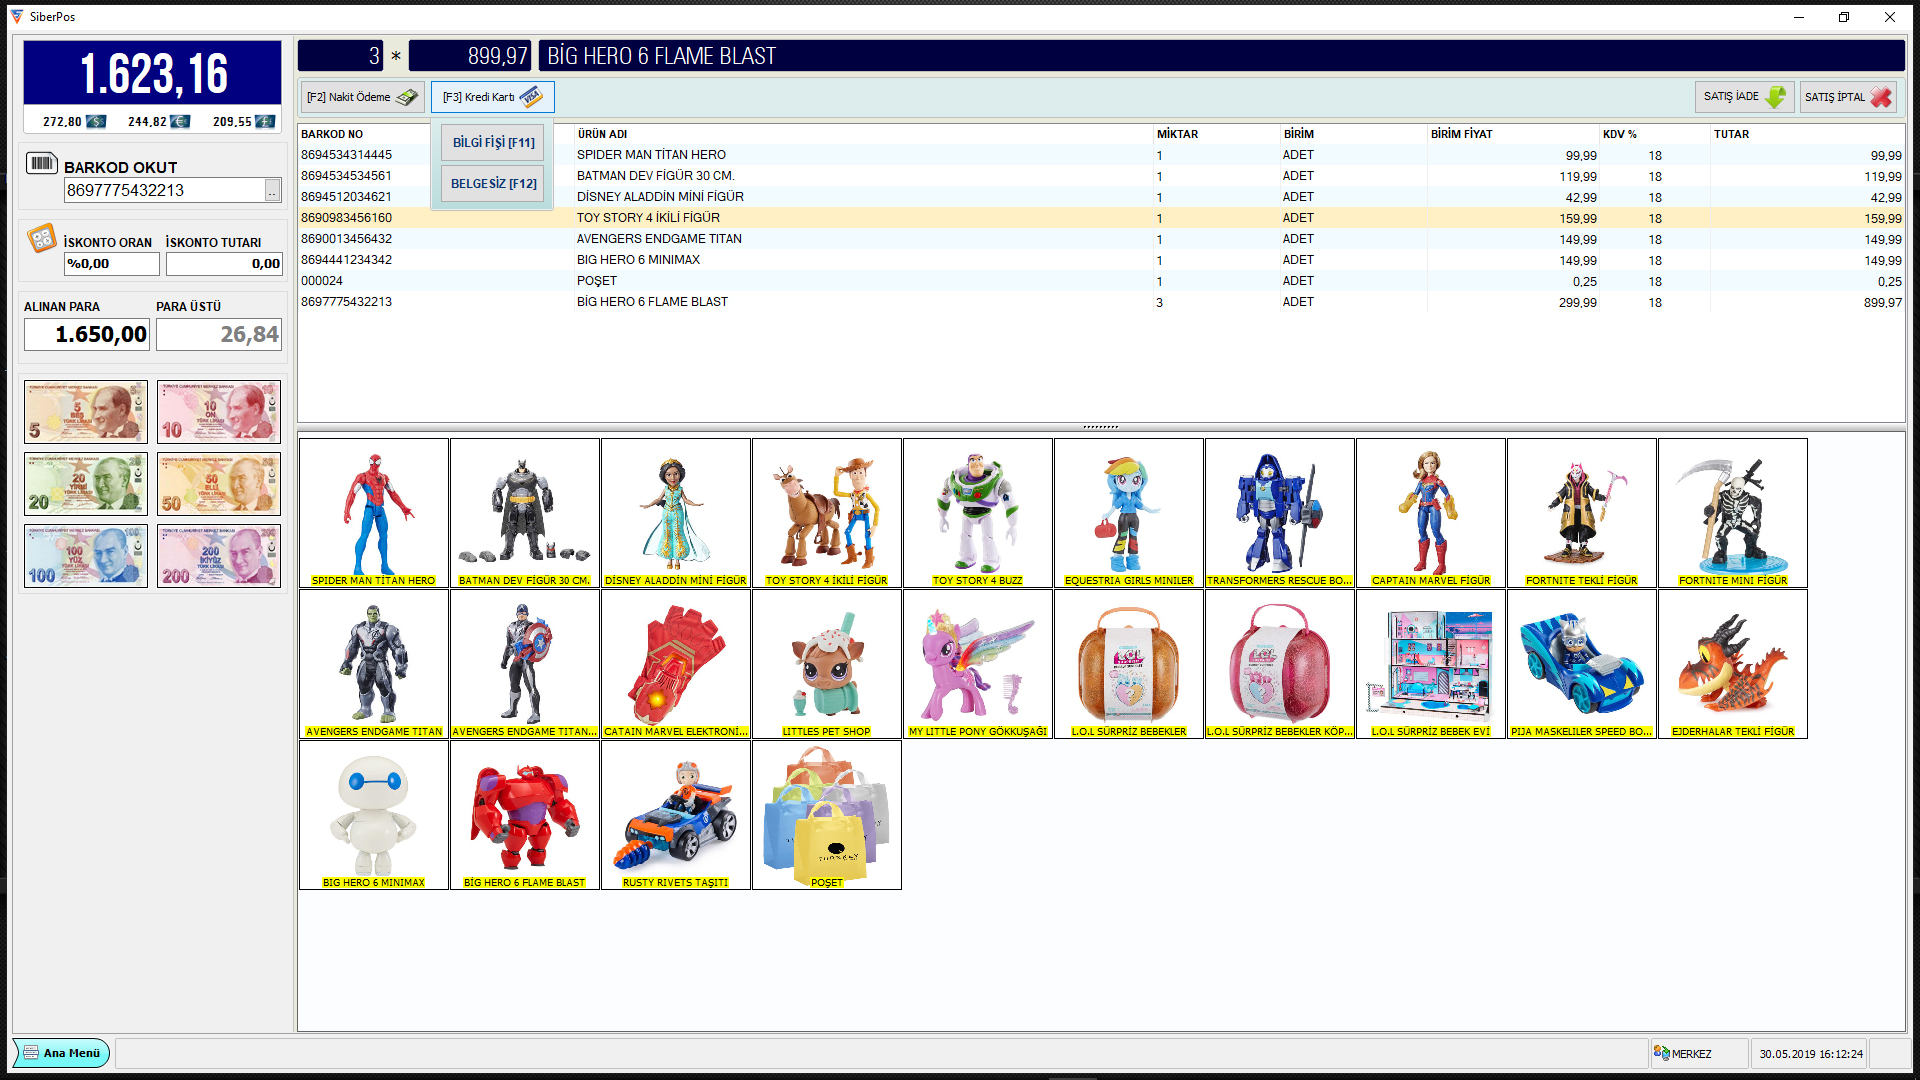Click the SATIŞ İADE button

pyautogui.click(x=1744, y=97)
